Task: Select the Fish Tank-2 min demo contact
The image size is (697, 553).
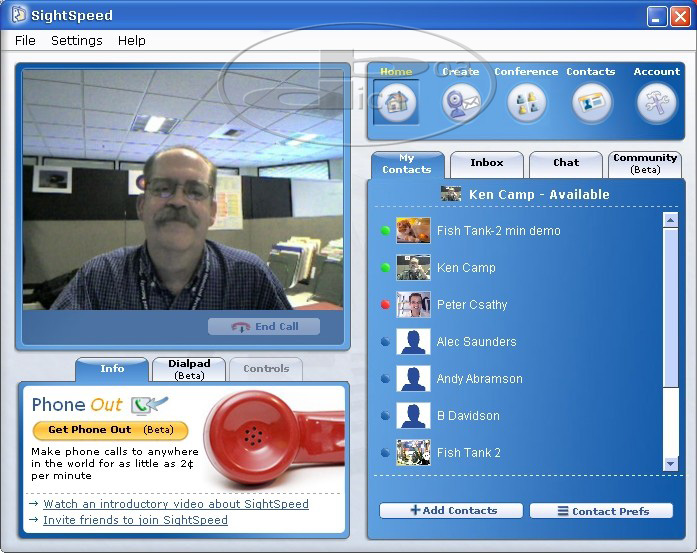Action: (x=498, y=231)
